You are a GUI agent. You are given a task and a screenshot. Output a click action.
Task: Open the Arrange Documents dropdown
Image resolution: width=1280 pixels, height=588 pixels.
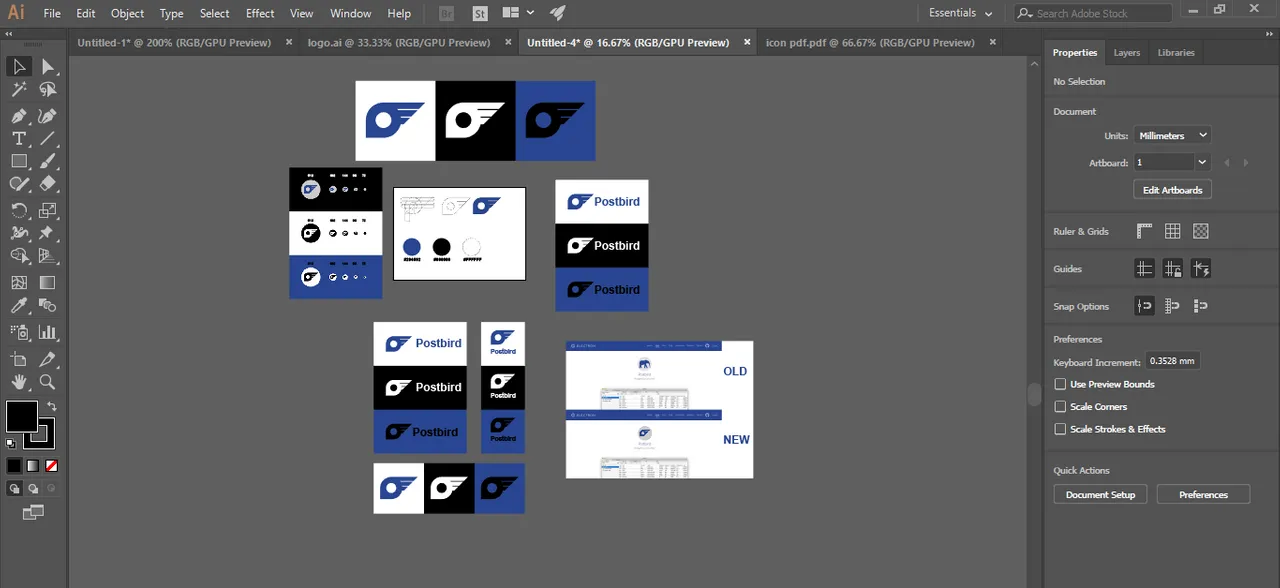click(x=518, y=13)
